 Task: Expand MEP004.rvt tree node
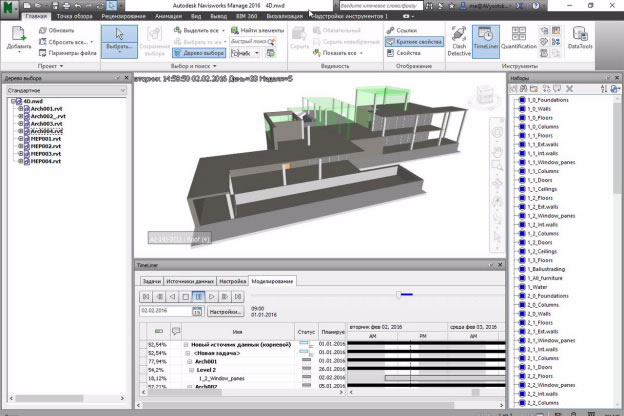click(x=20, y=161)
